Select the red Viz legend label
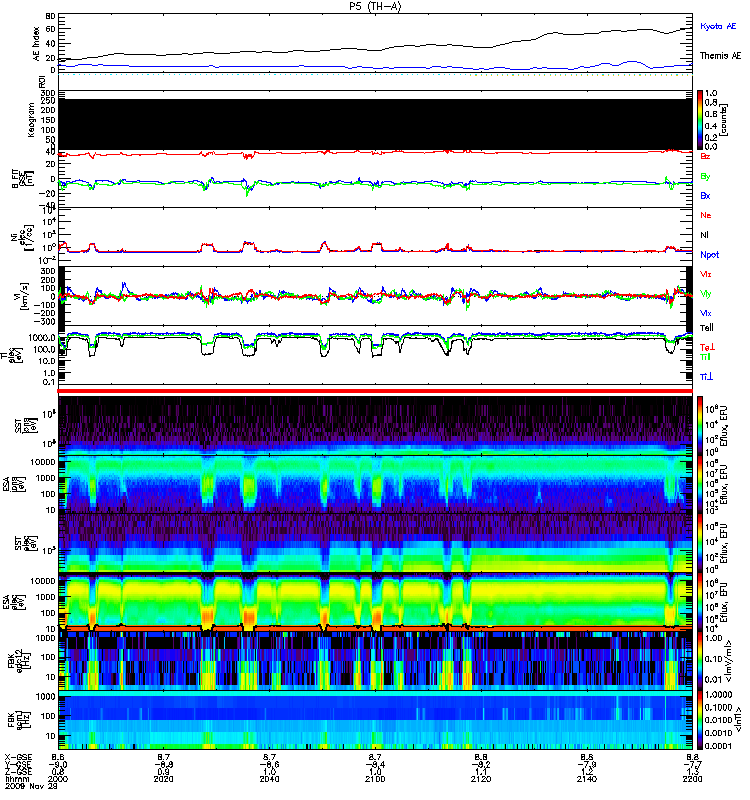The height and width of the screenshot is (800, 750). [x=705, y=274]
